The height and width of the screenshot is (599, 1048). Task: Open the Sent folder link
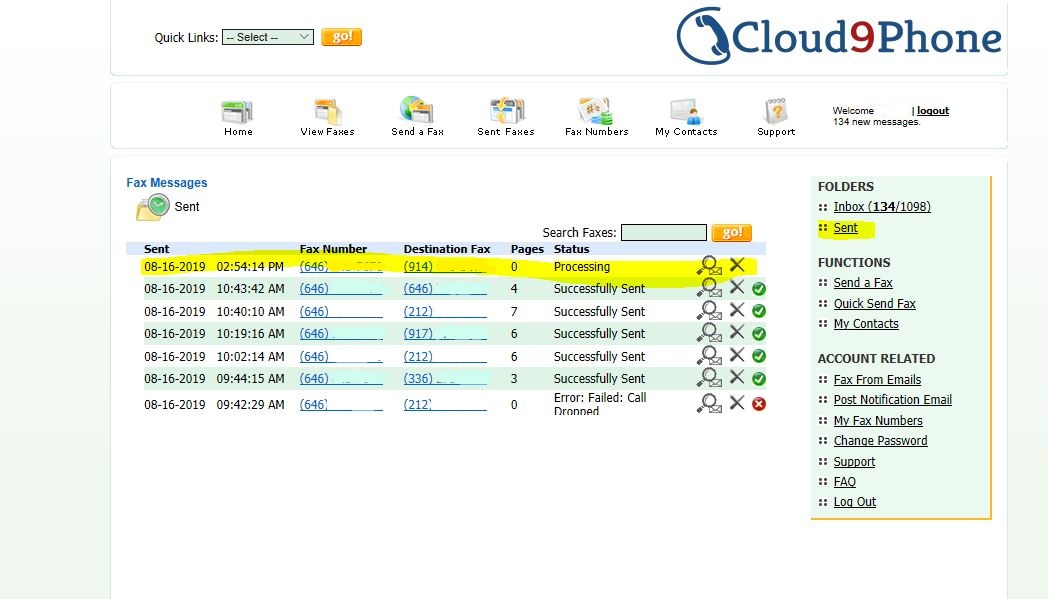coord(845,228)
